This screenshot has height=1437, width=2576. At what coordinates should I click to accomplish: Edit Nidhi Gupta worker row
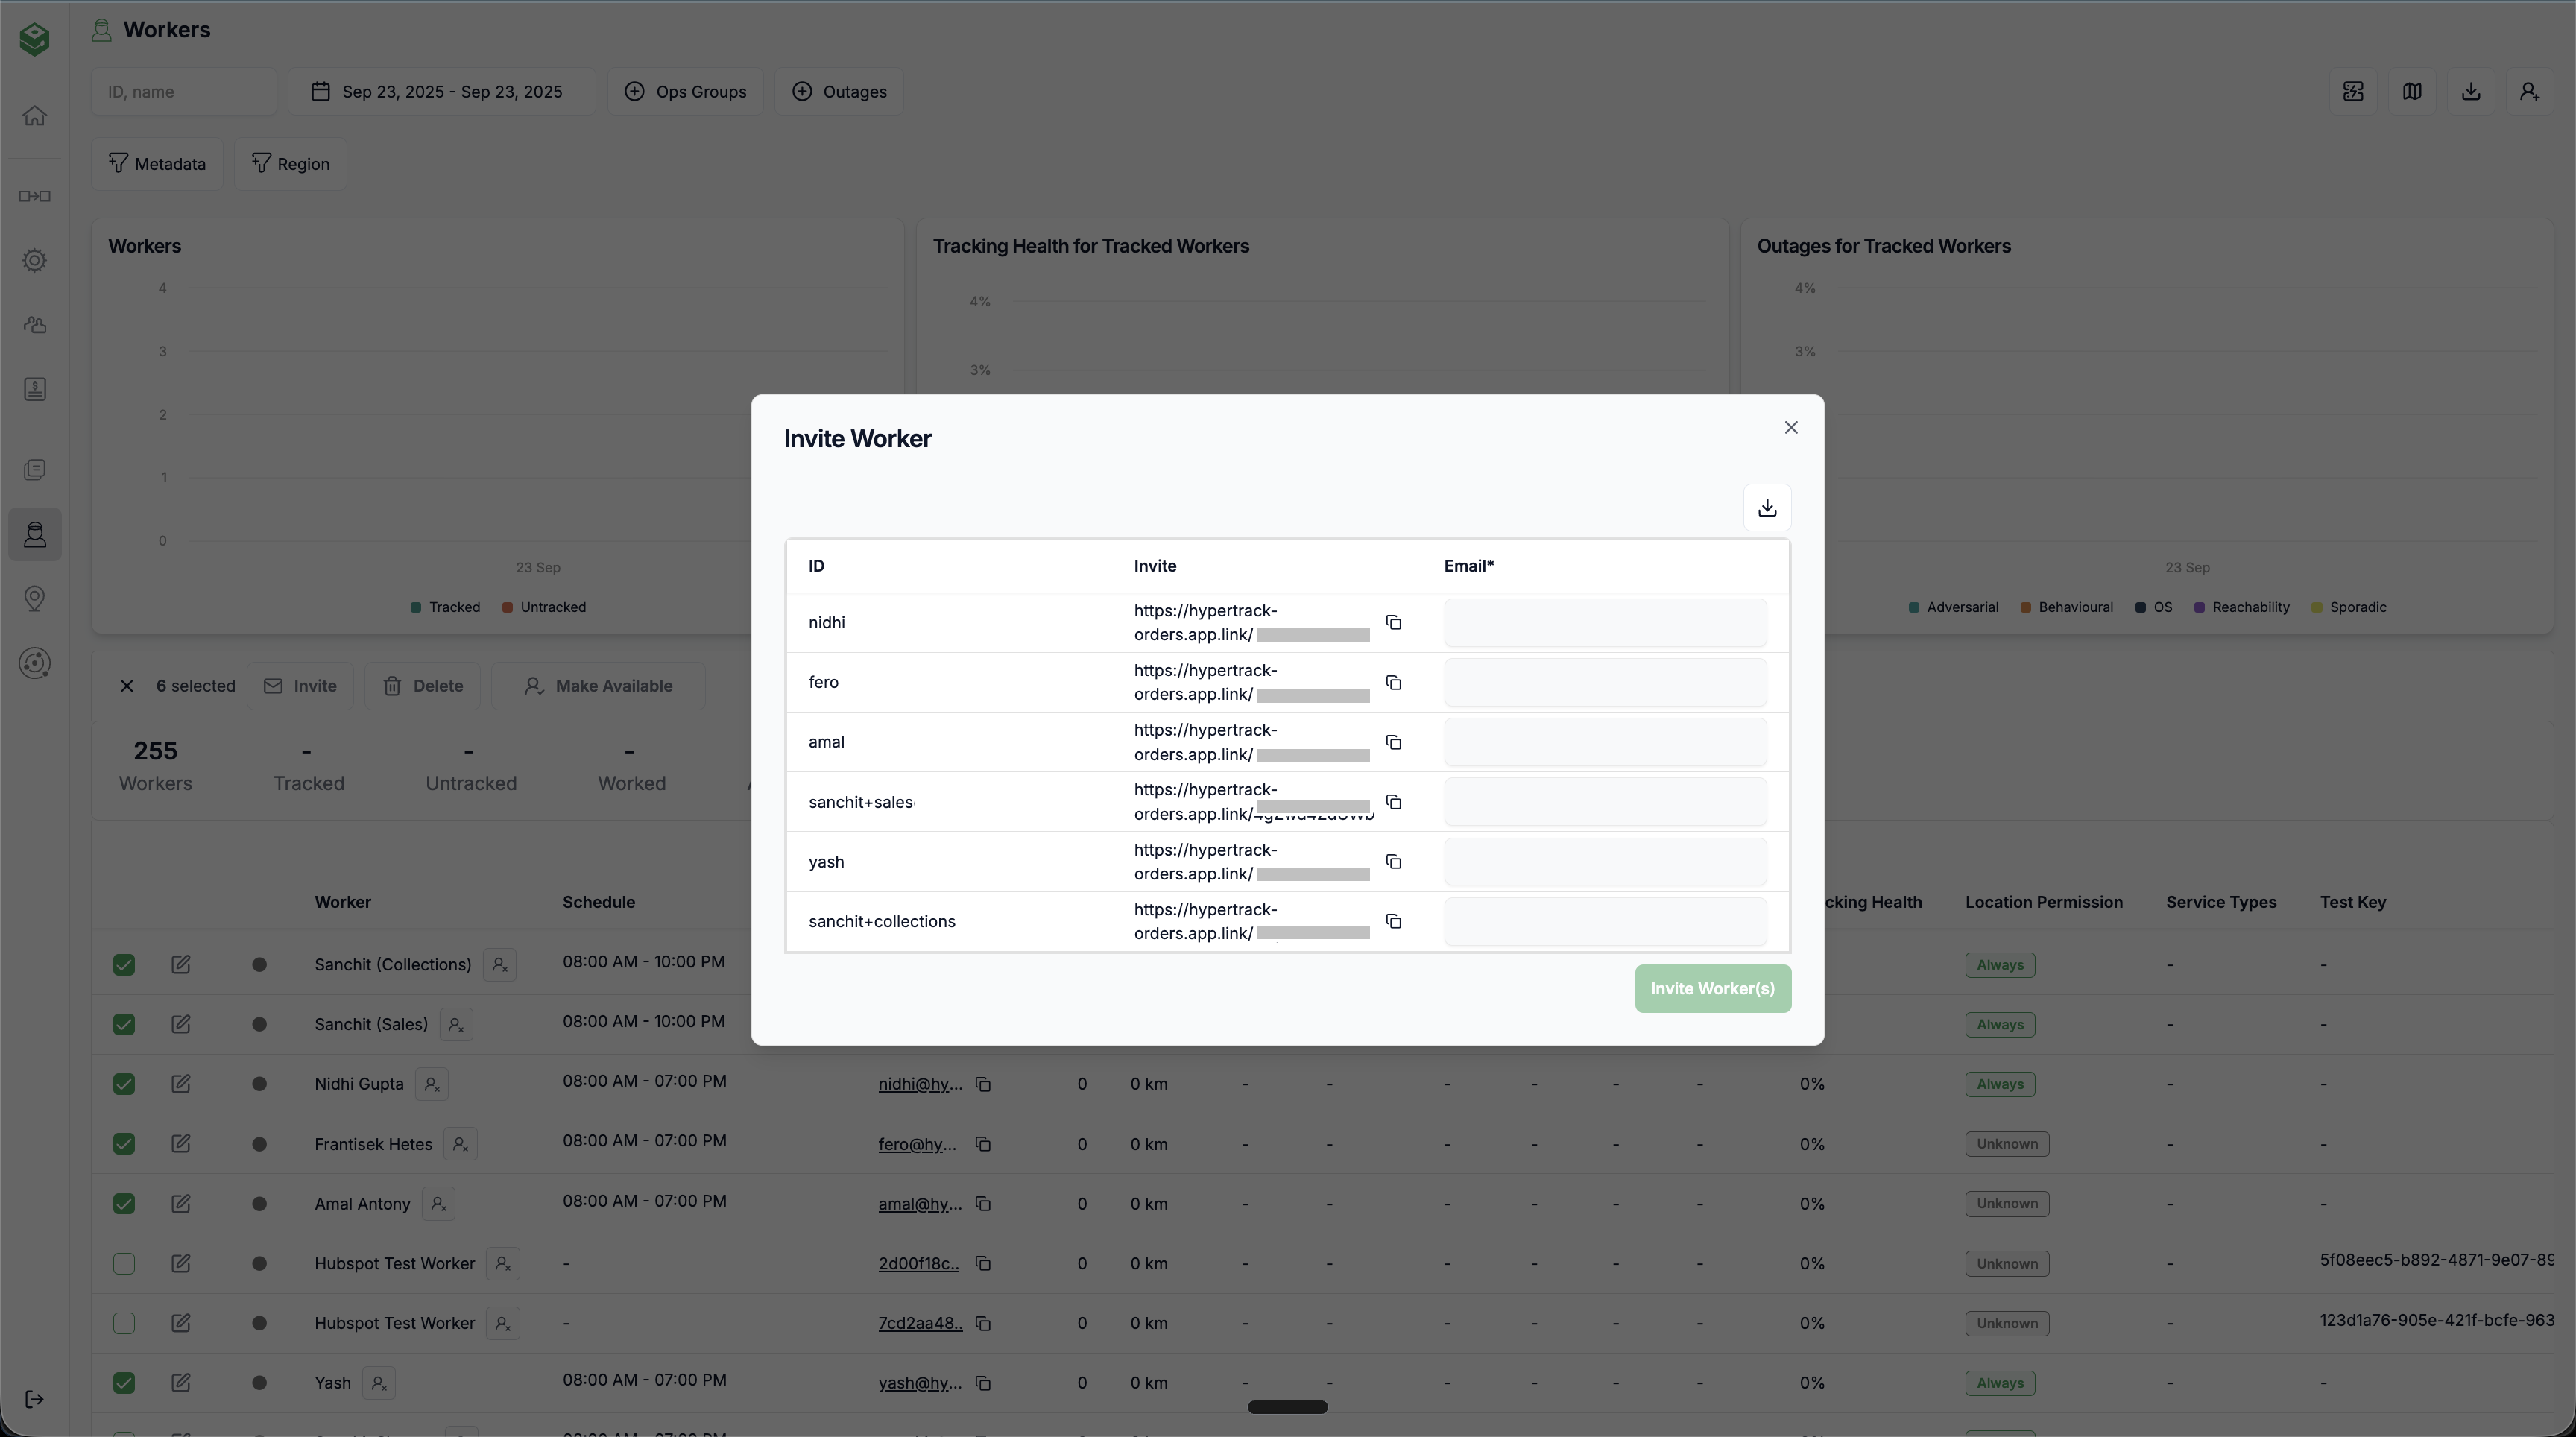tap(180, 1084)
